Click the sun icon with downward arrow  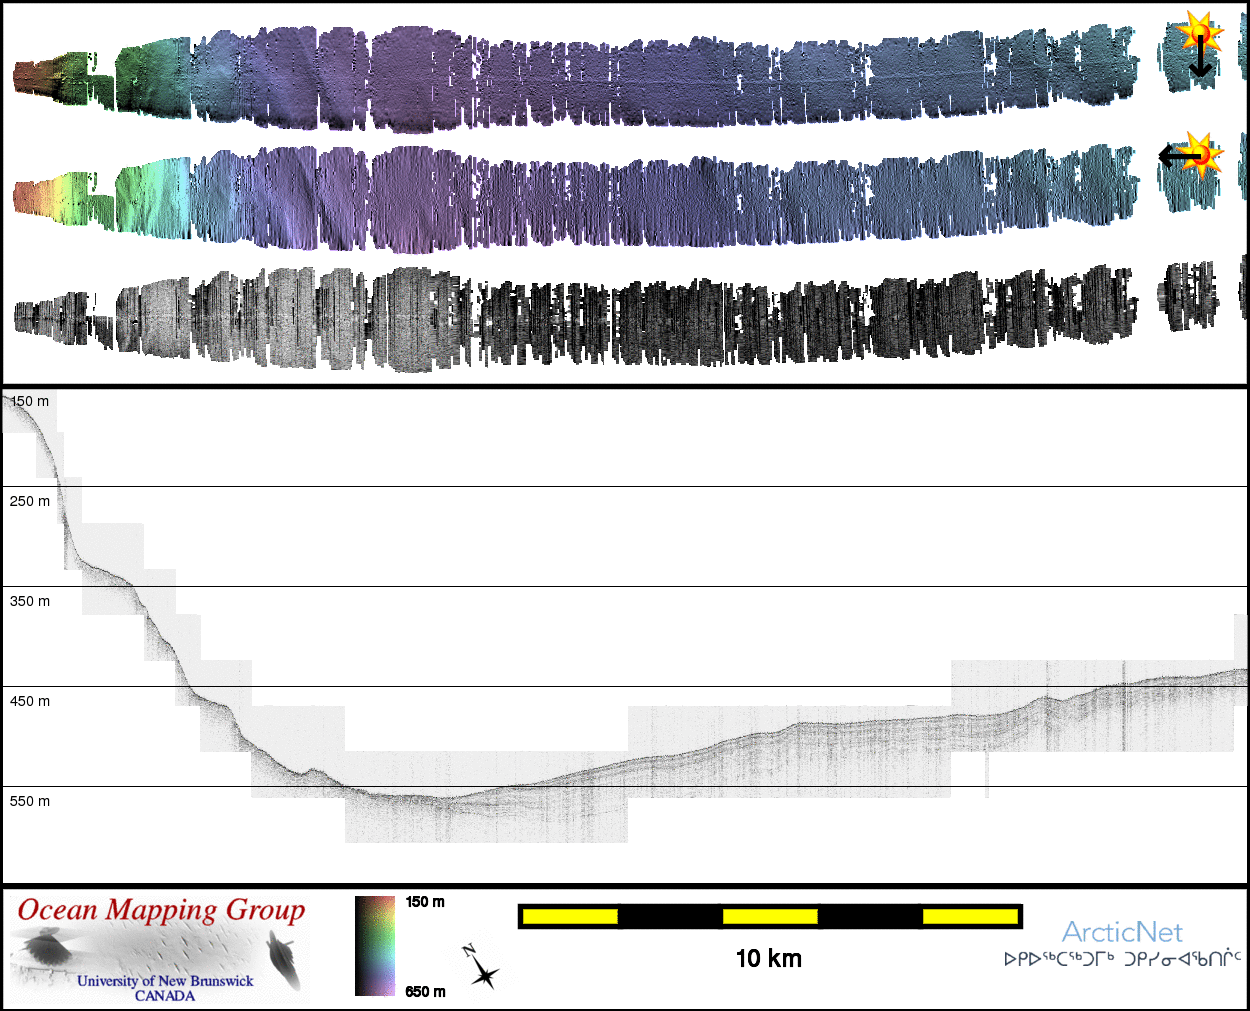pyautogui.click(x=1198, y=45)
